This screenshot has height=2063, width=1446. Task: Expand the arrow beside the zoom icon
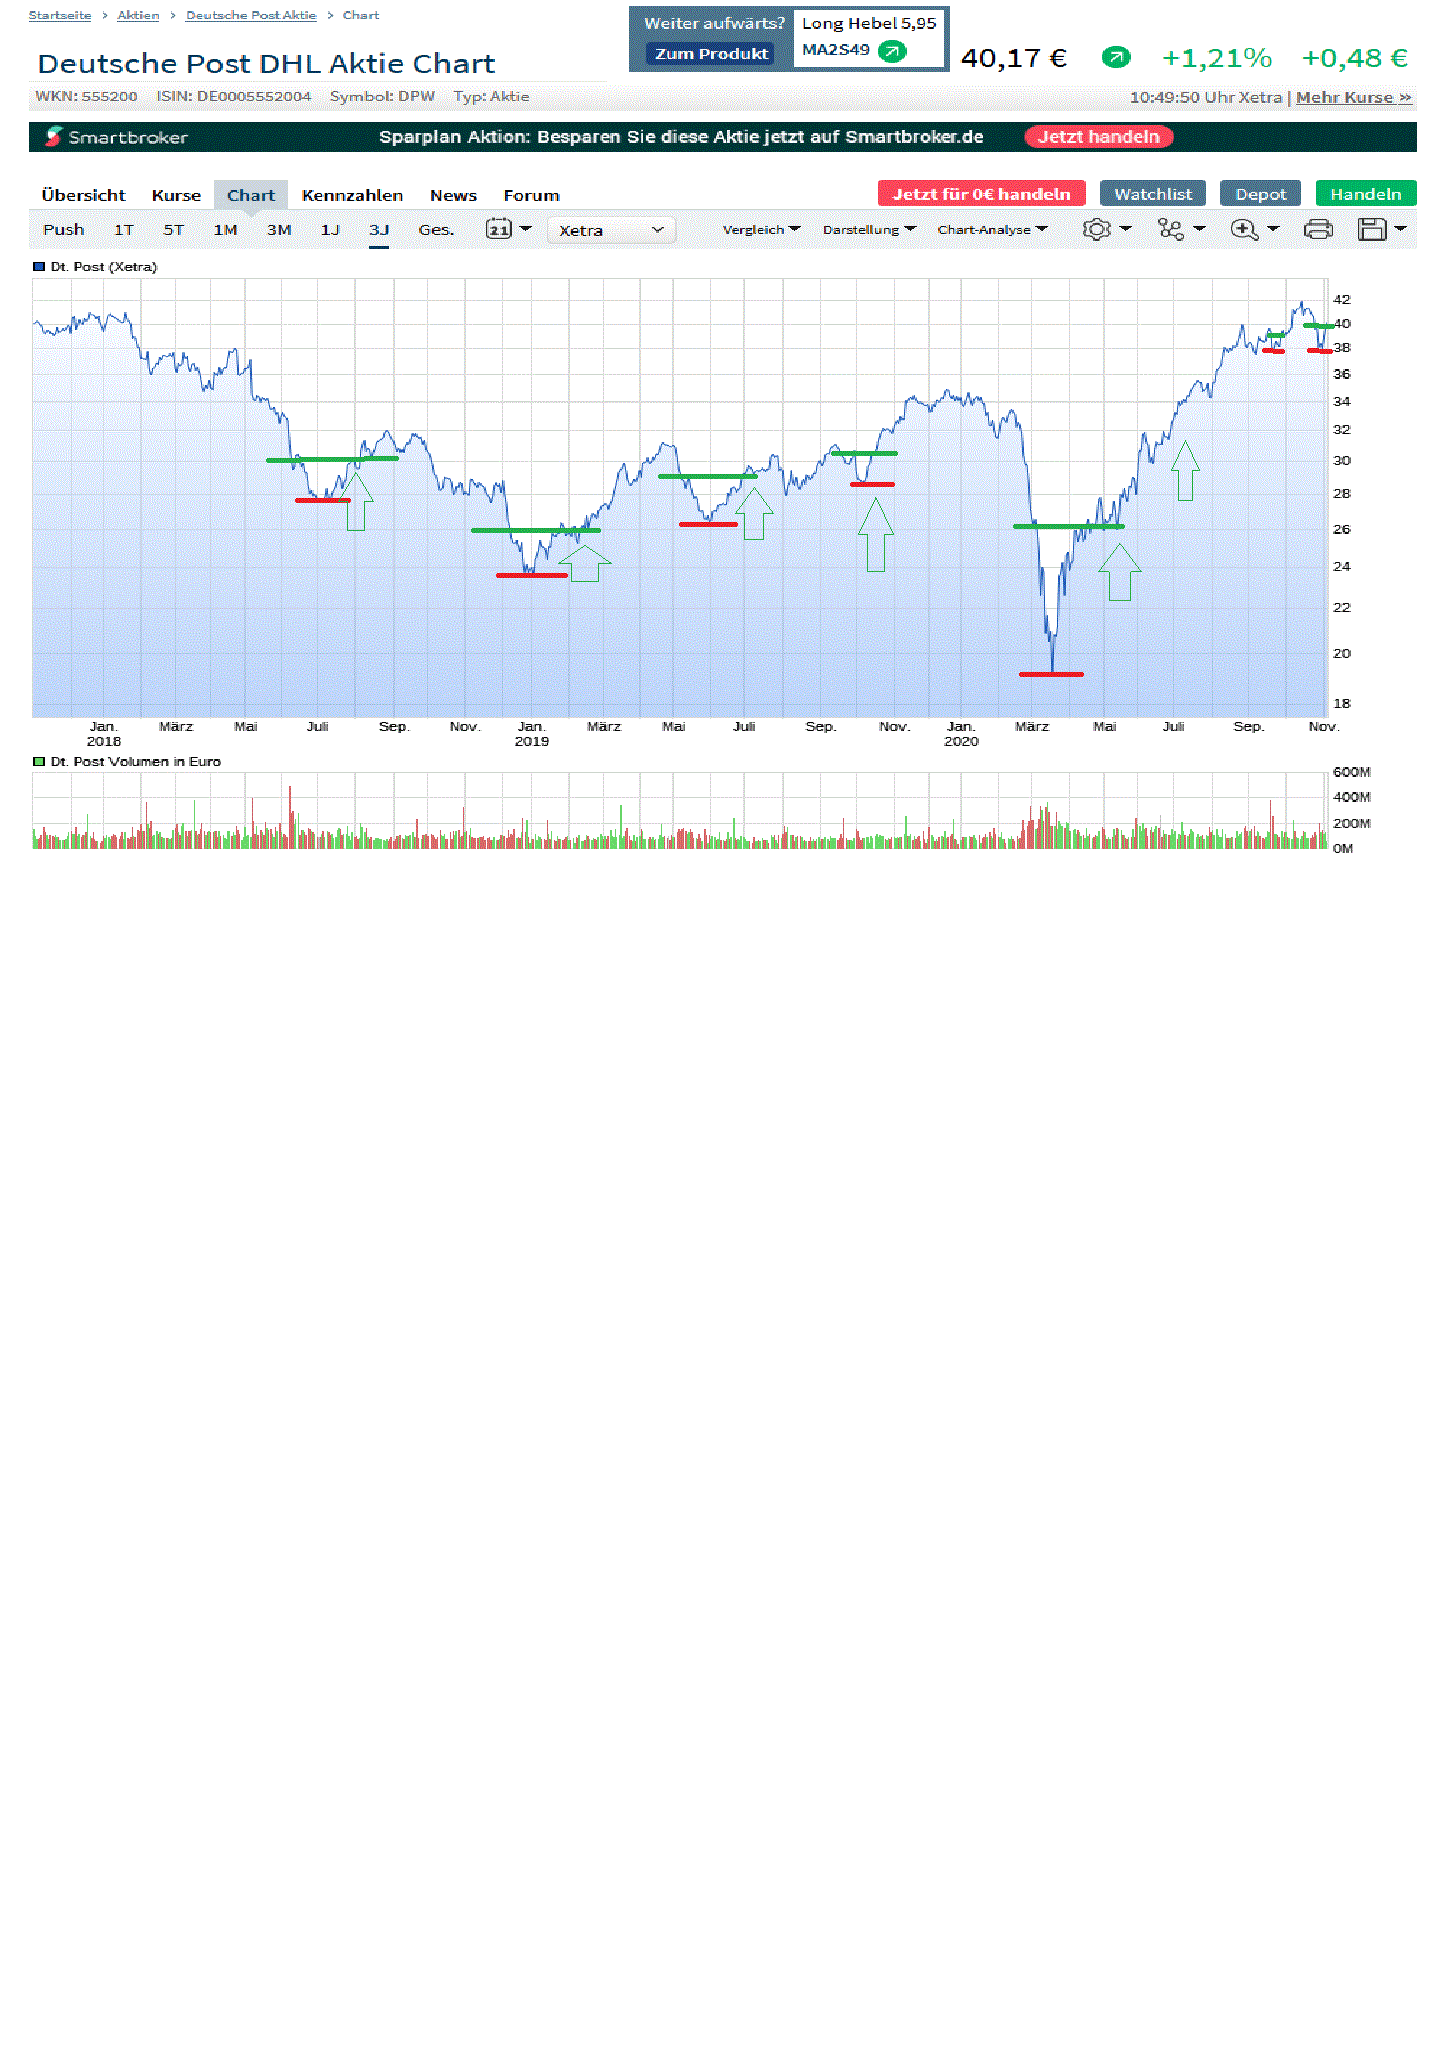click(x=1273, y=228)
